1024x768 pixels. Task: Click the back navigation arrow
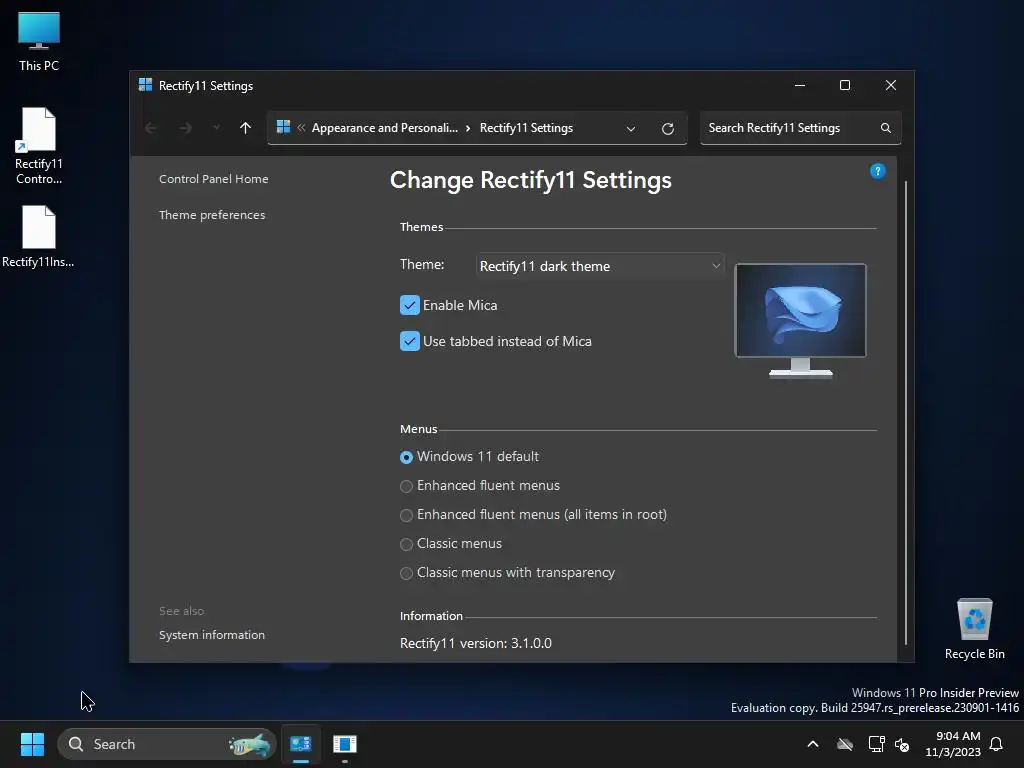click(x=151, y=128)
